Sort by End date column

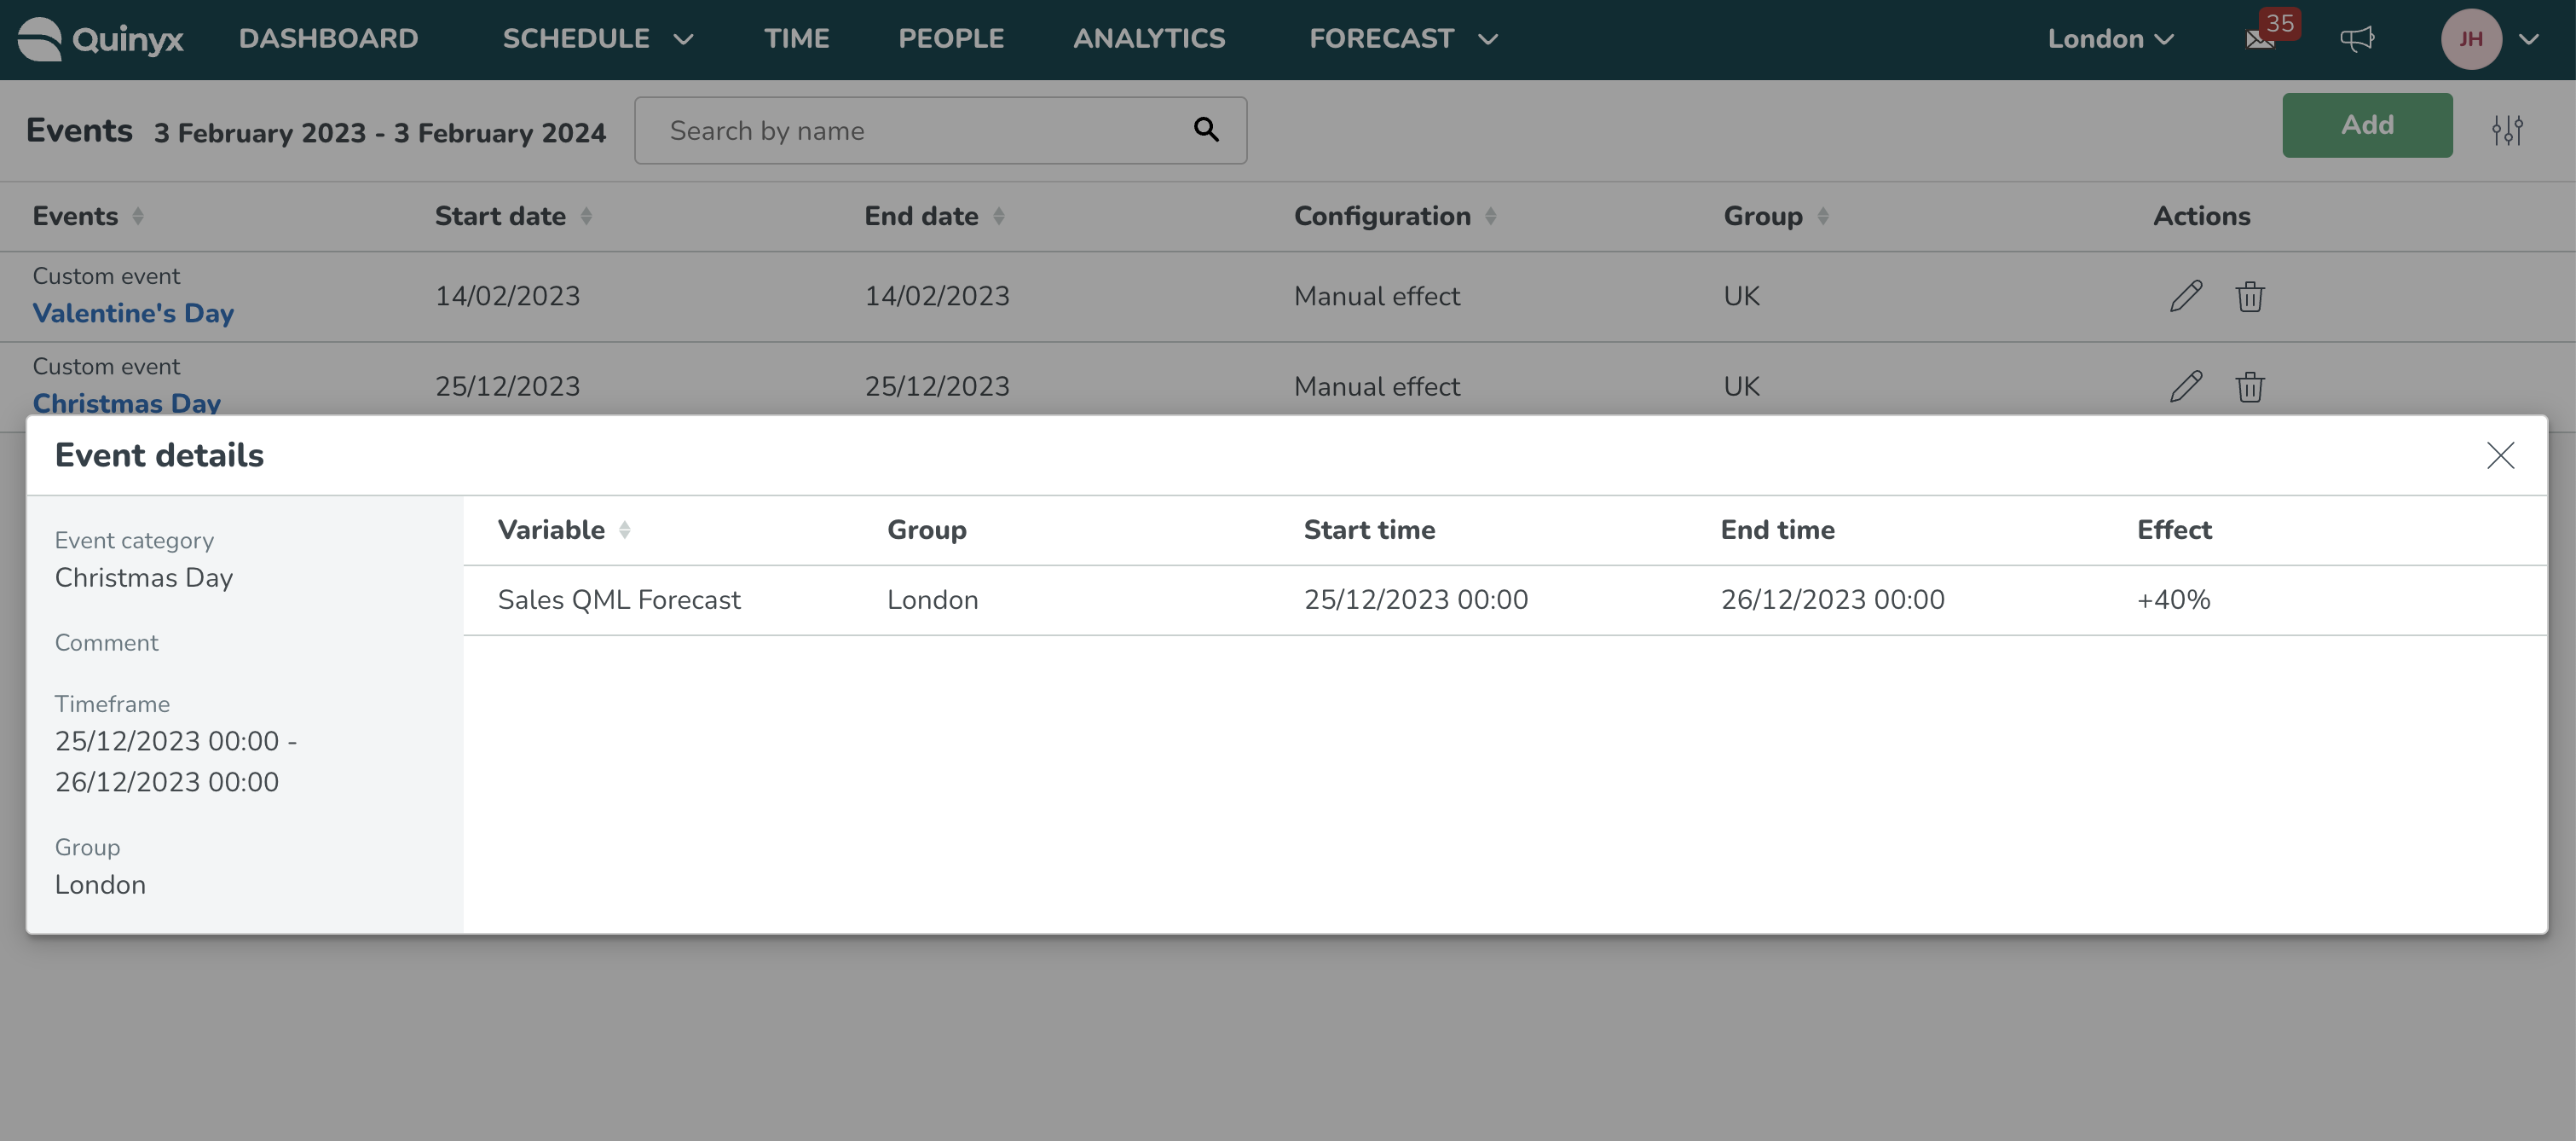998,216
